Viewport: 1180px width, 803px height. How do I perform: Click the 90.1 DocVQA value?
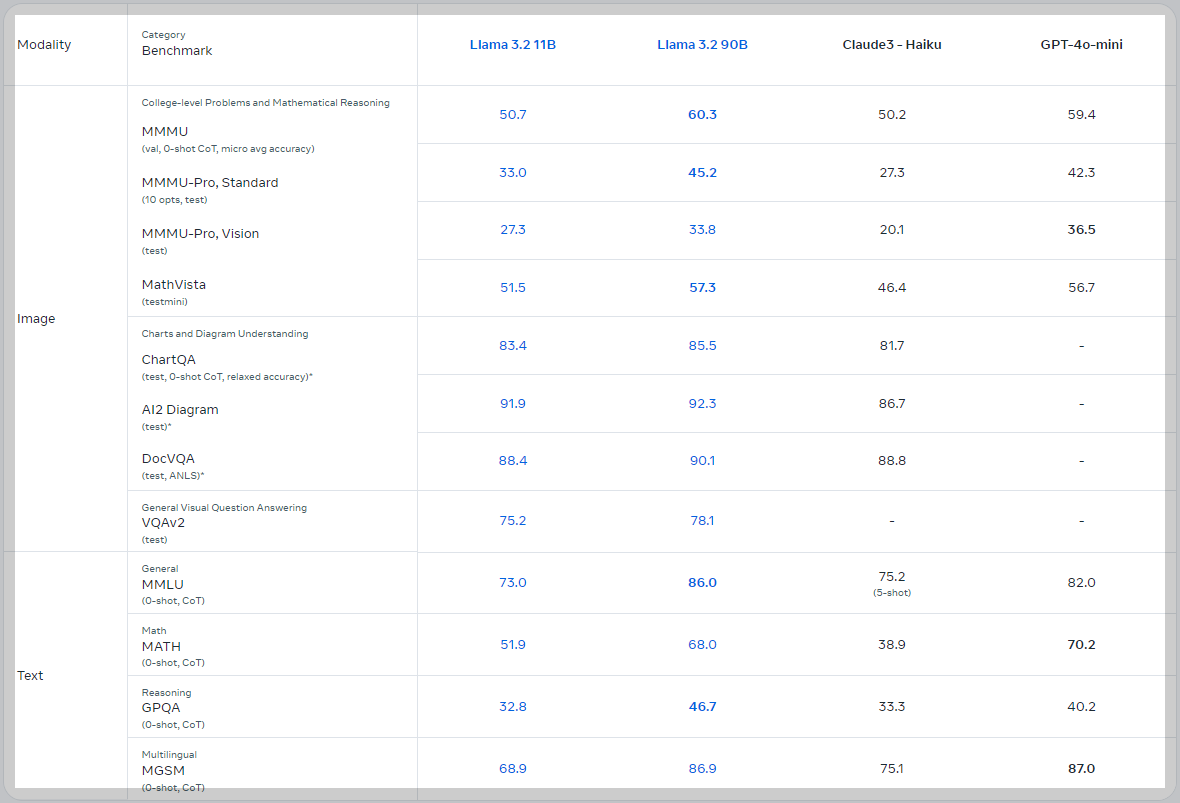click(x=702, y=461)
